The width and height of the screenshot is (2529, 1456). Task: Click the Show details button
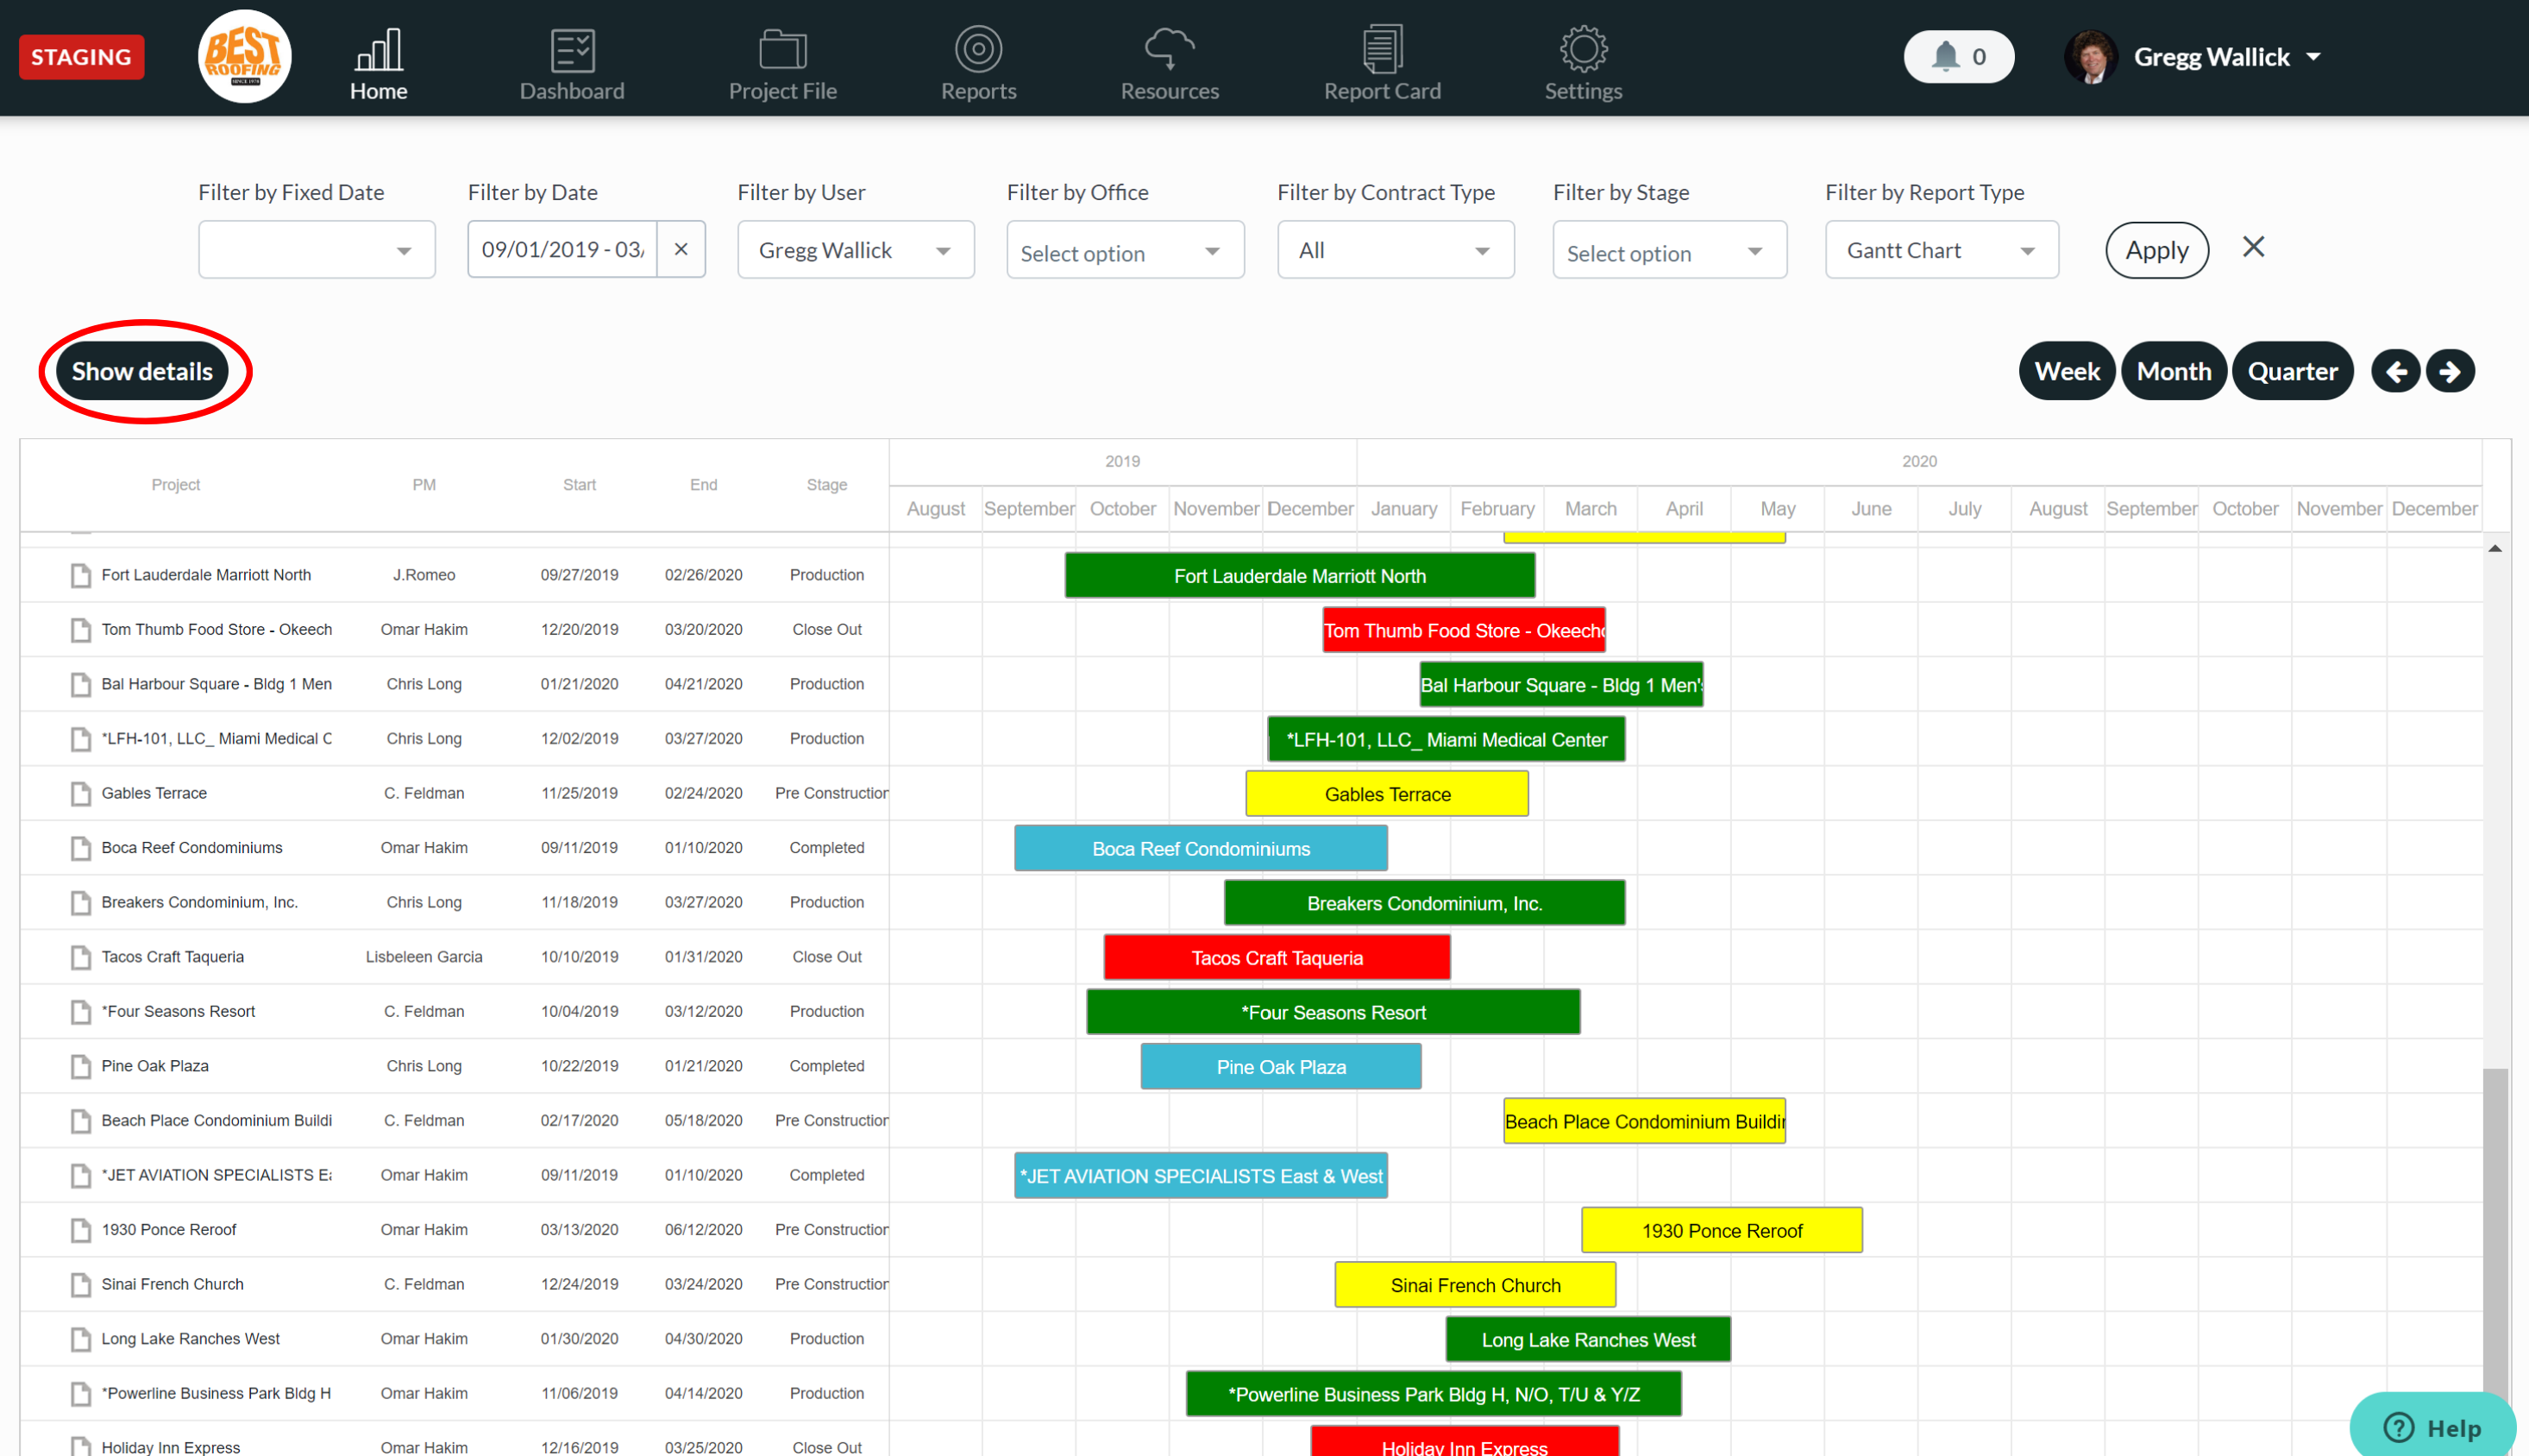(x=142, y=370)
